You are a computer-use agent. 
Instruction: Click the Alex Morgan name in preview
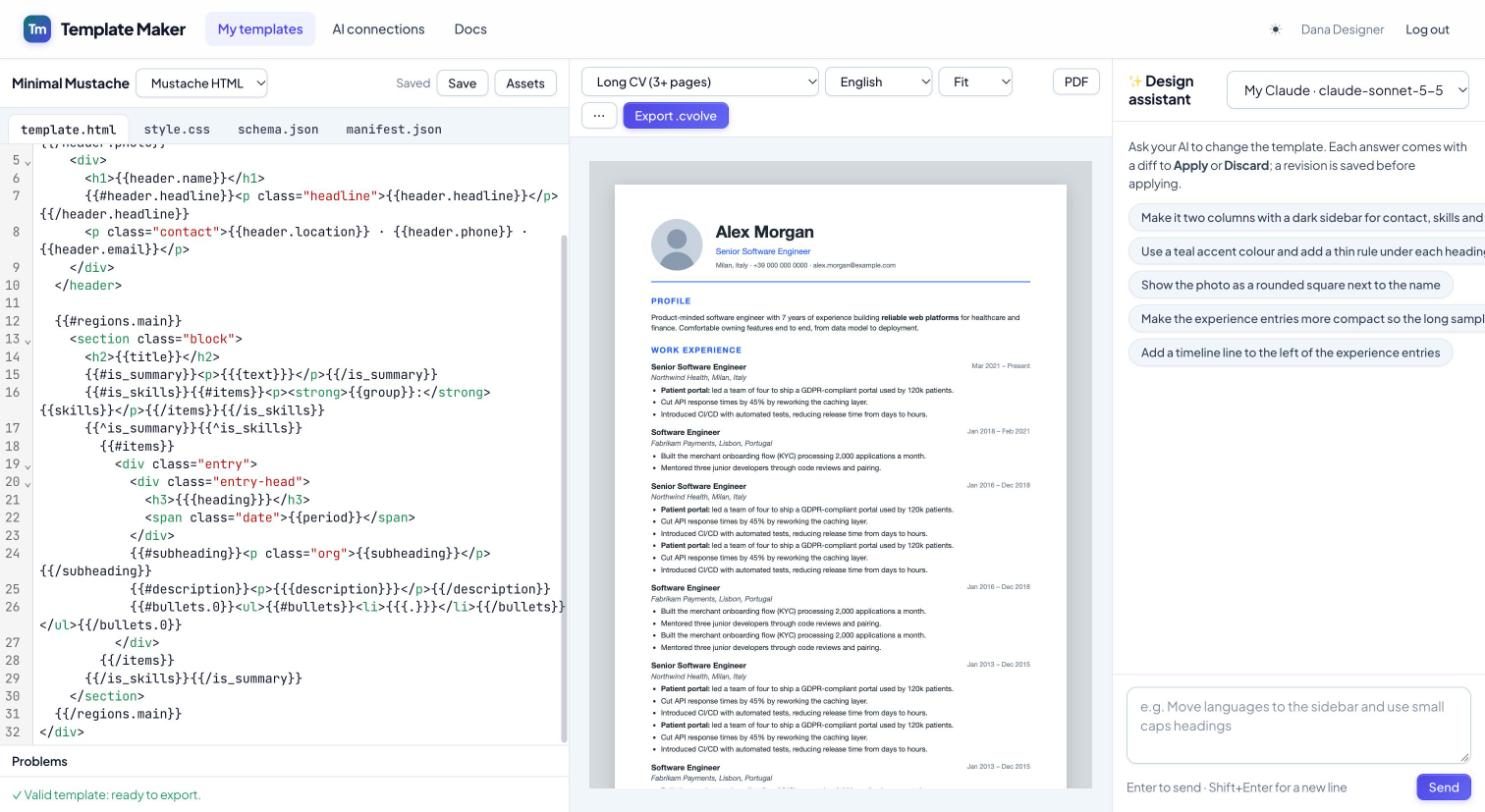765,232
